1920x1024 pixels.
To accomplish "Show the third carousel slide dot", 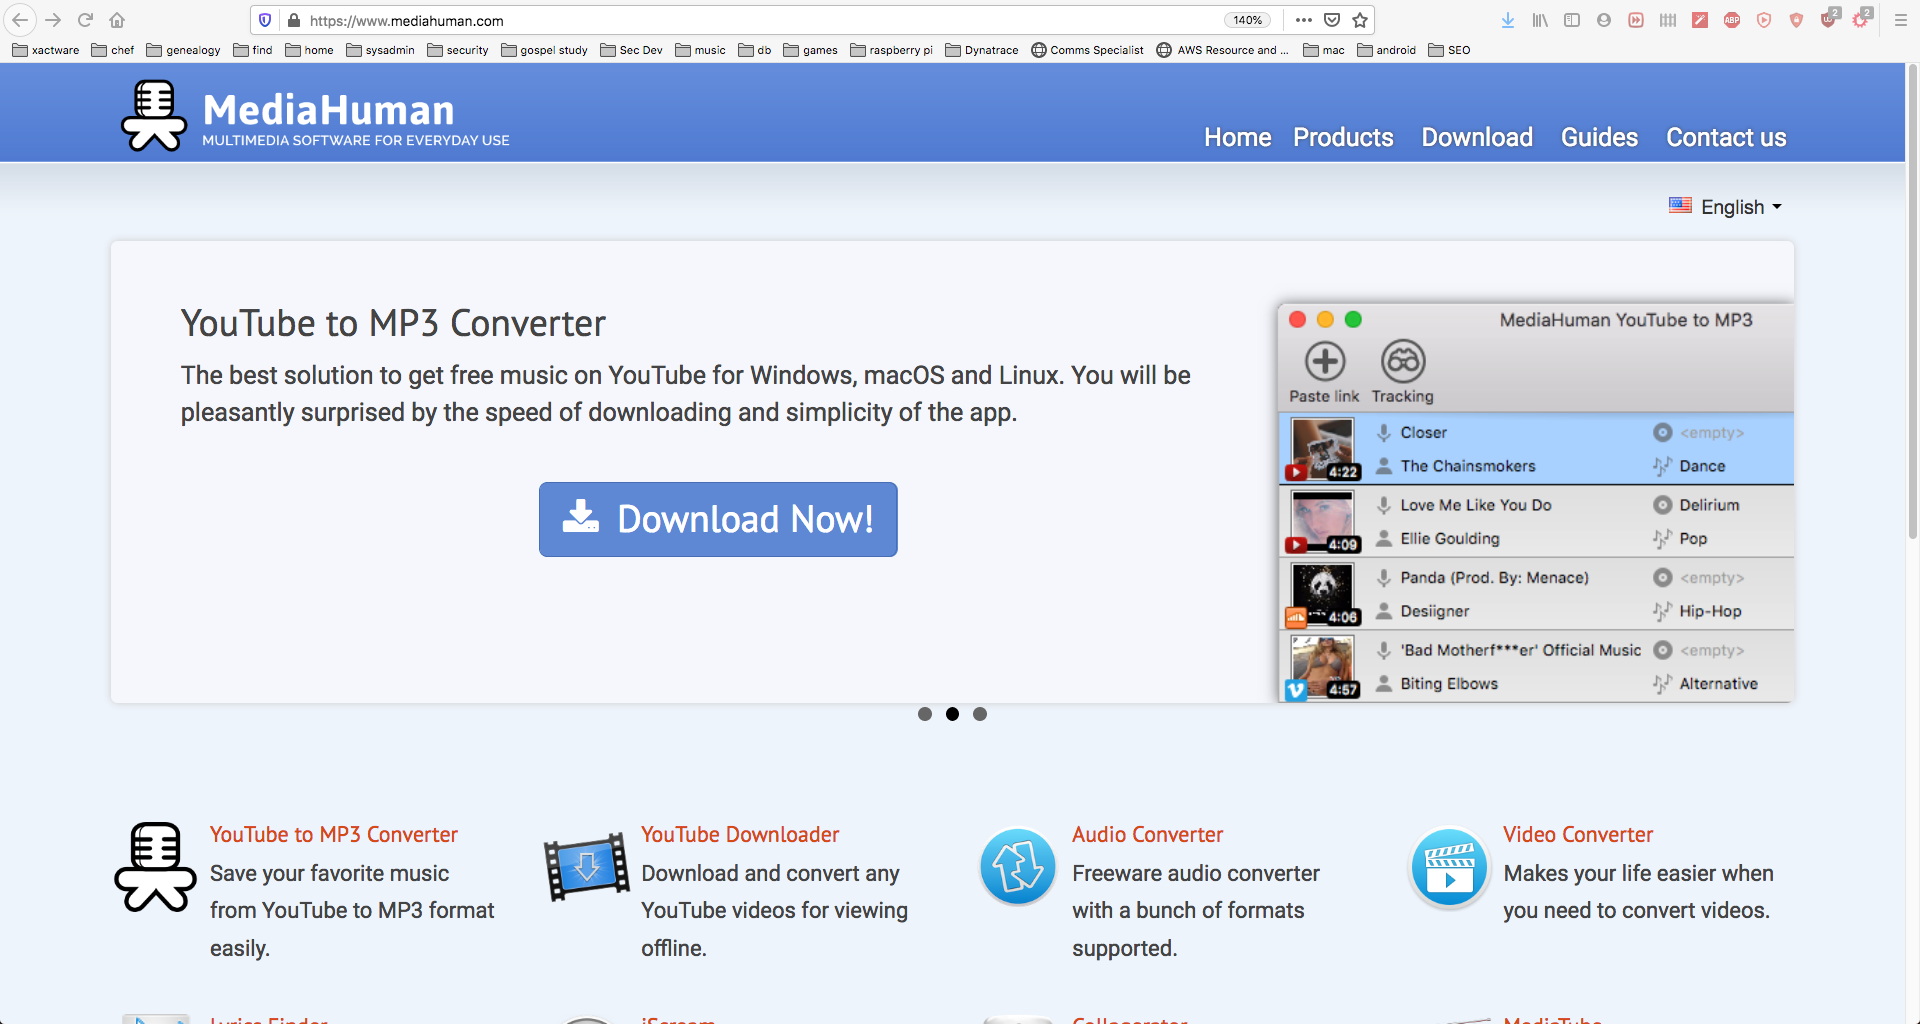I will tap(980, 714).
